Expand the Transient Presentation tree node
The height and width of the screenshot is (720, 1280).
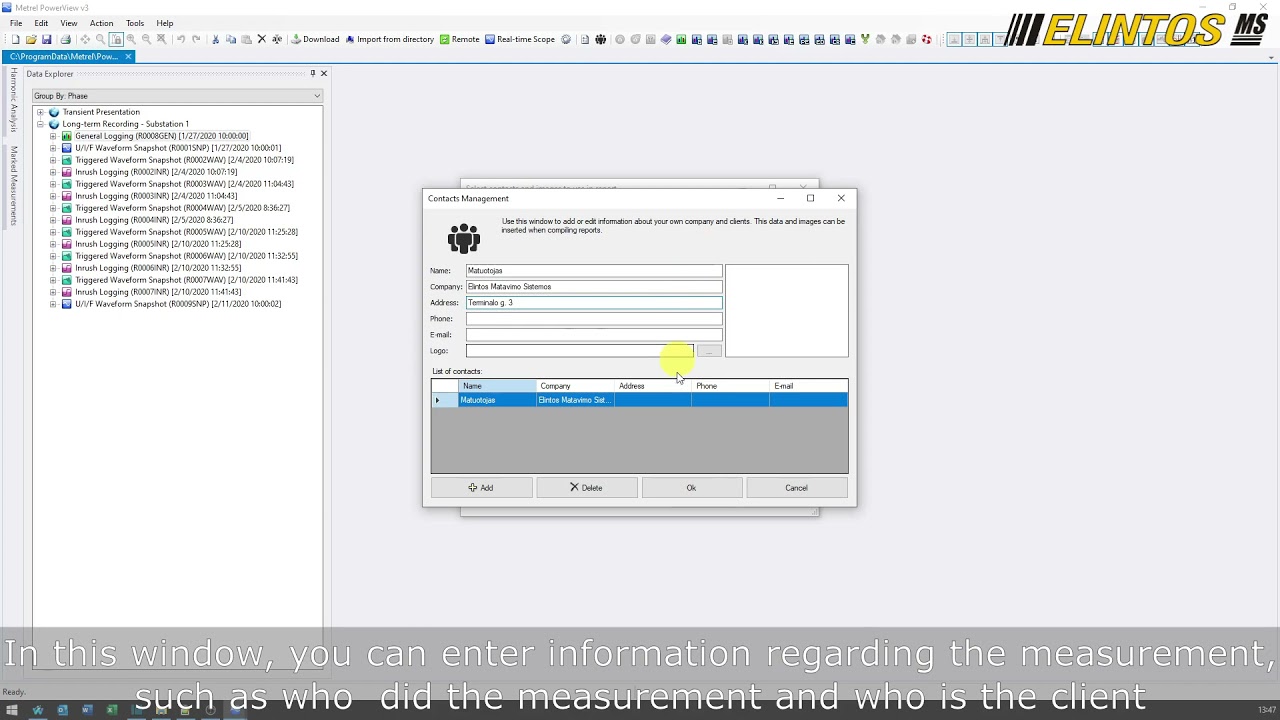click(x=40, y=112)
